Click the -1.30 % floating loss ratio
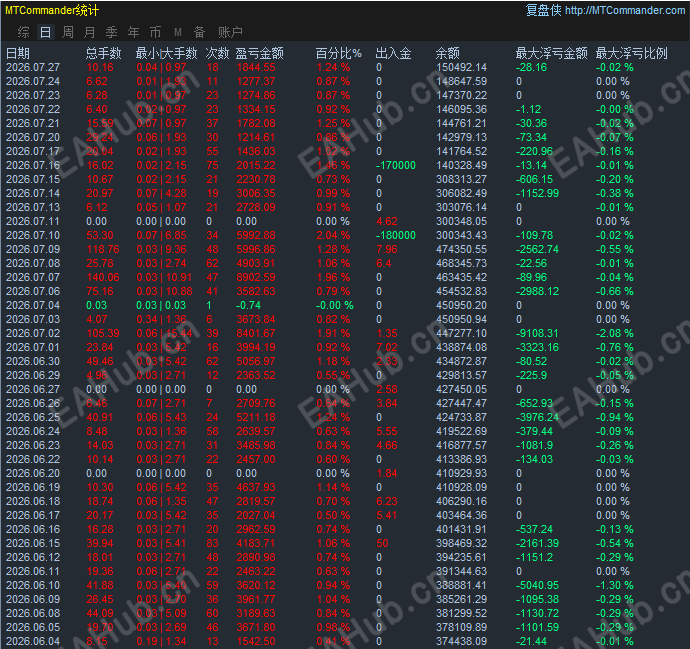The image size is (690, 649). coord(615,586)
